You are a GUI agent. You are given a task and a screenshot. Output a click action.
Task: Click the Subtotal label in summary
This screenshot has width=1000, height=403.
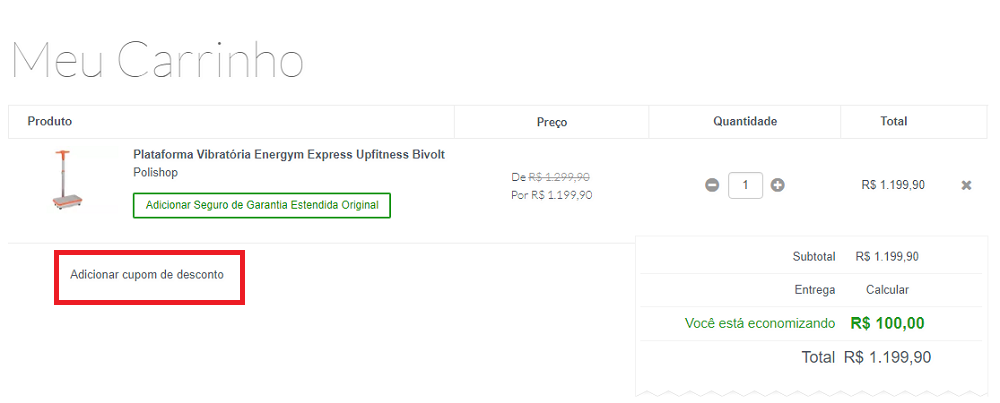(813, 257)
